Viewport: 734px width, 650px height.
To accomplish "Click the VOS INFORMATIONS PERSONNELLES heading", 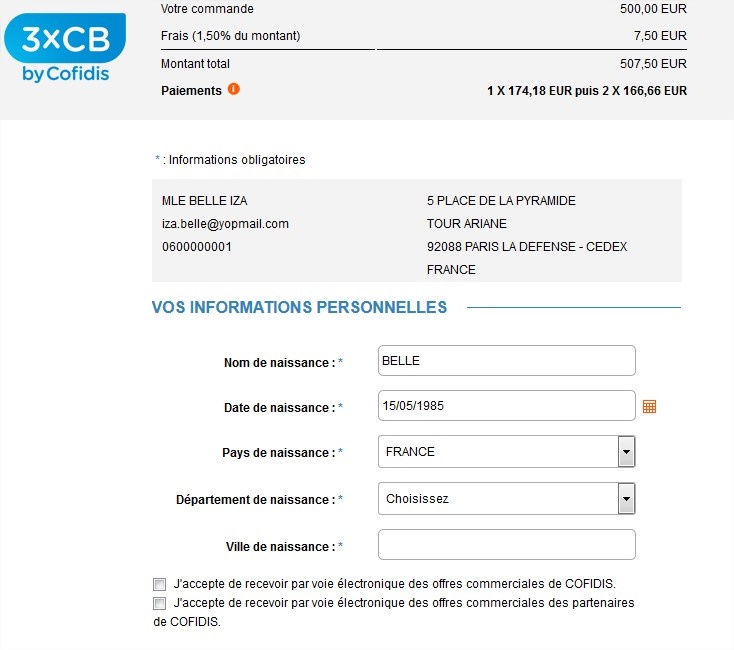I will point(300,307).
